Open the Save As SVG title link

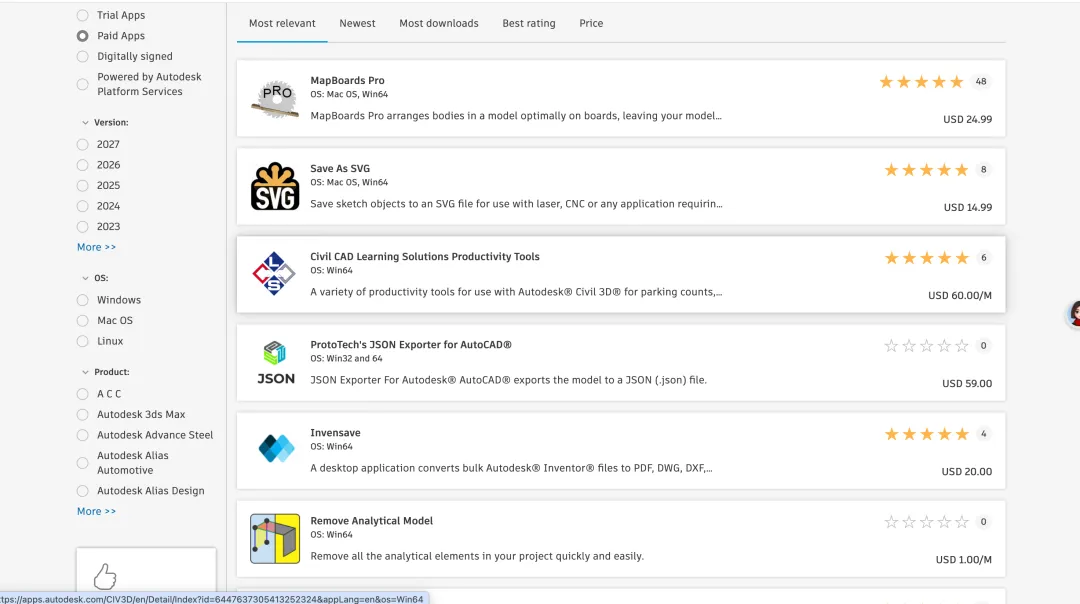point(340,169)
